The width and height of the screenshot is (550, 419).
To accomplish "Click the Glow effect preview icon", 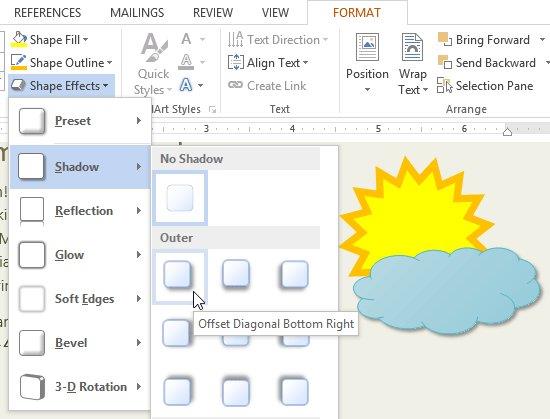I will click(x=32, y=255).
